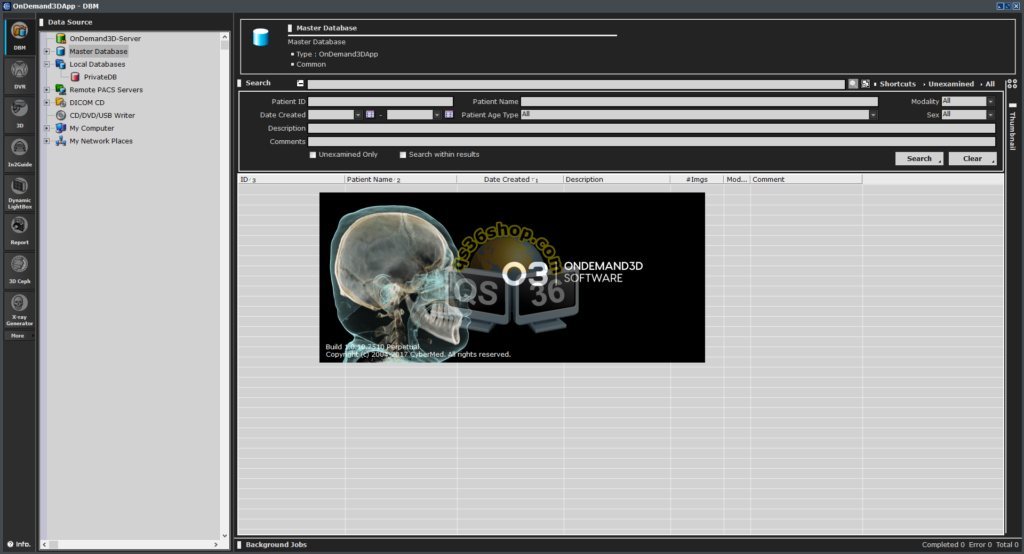Click the OnDemand3D splash image

512,278
